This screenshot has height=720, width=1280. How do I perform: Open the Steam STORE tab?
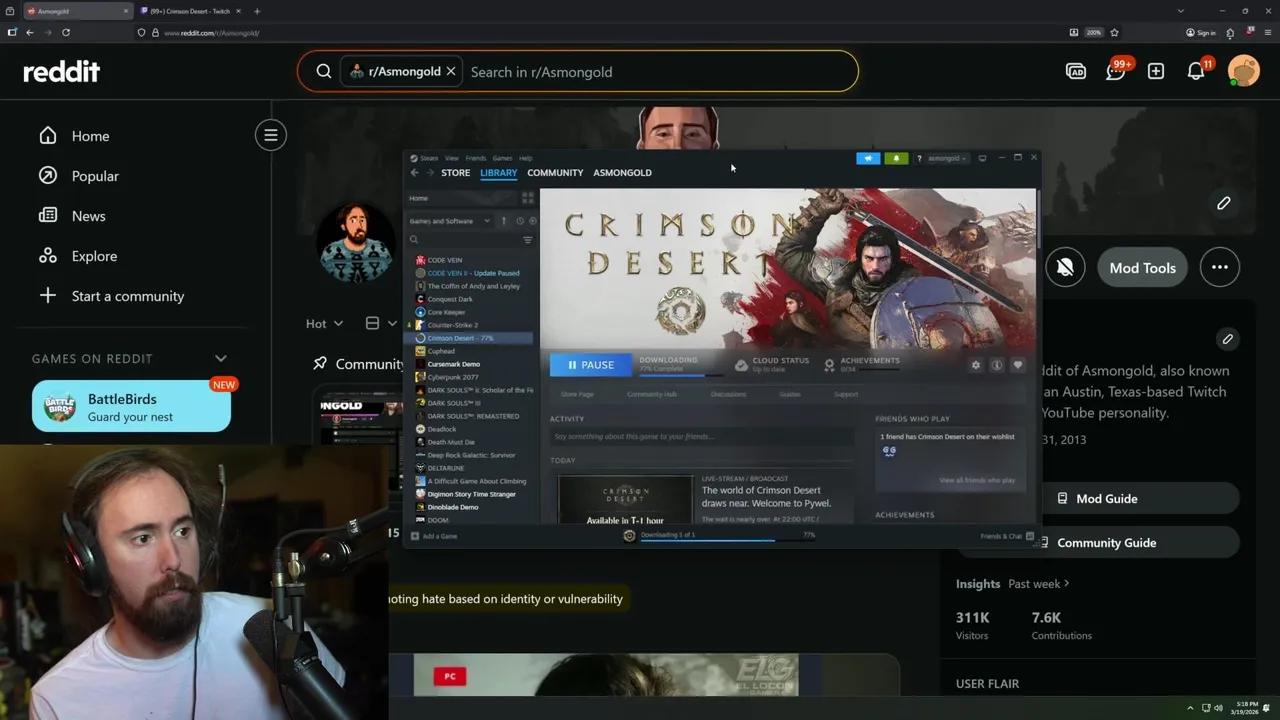455,172
